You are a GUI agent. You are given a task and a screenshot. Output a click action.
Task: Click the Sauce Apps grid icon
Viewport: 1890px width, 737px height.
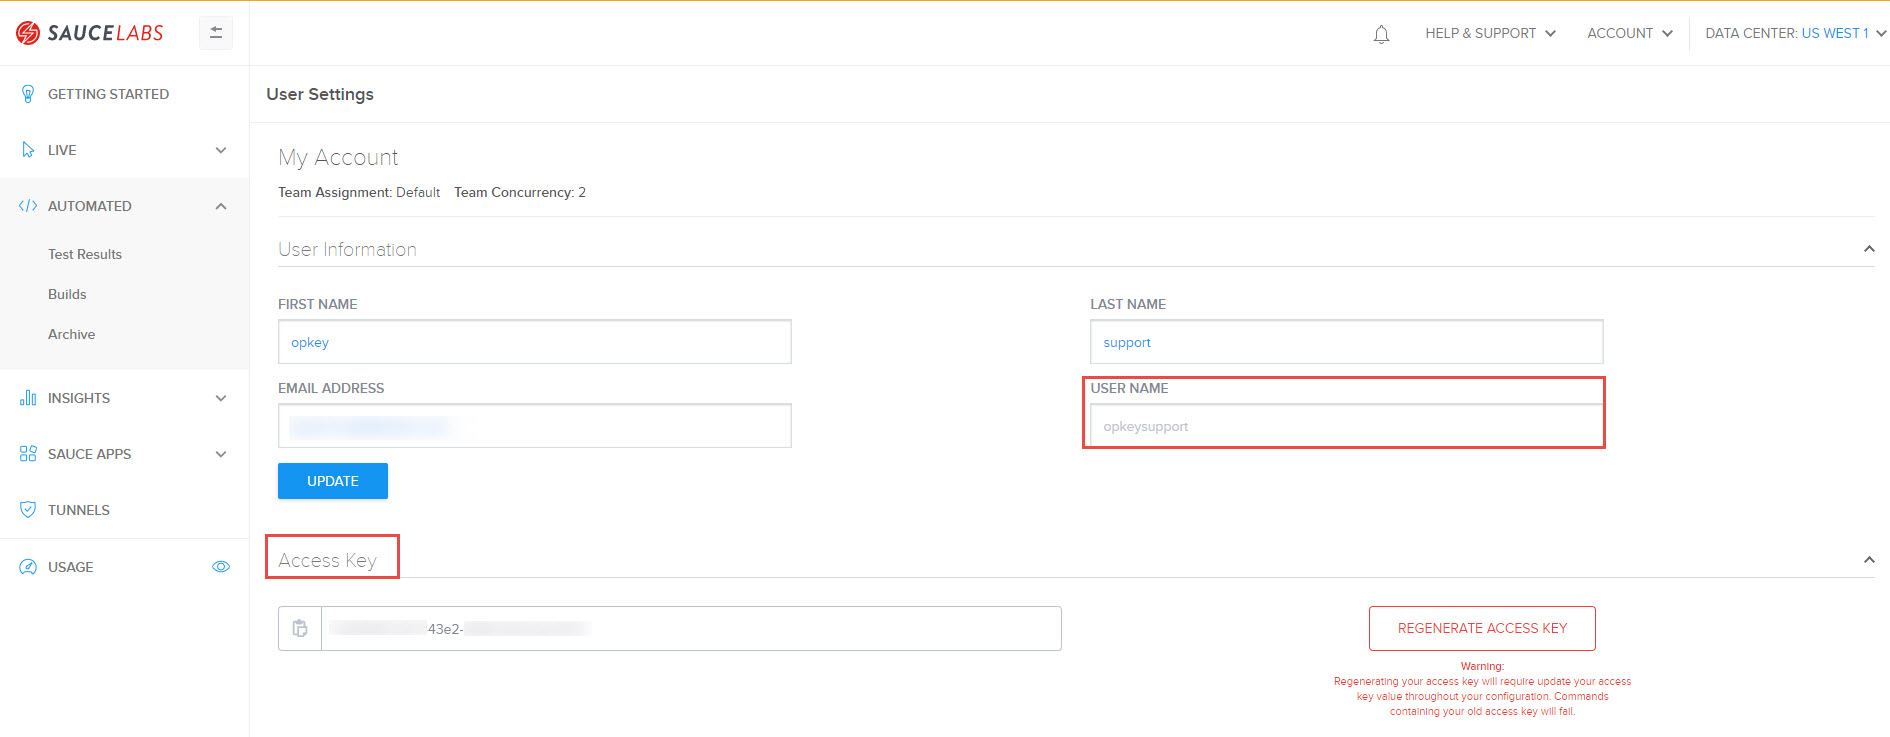(28, 454)
